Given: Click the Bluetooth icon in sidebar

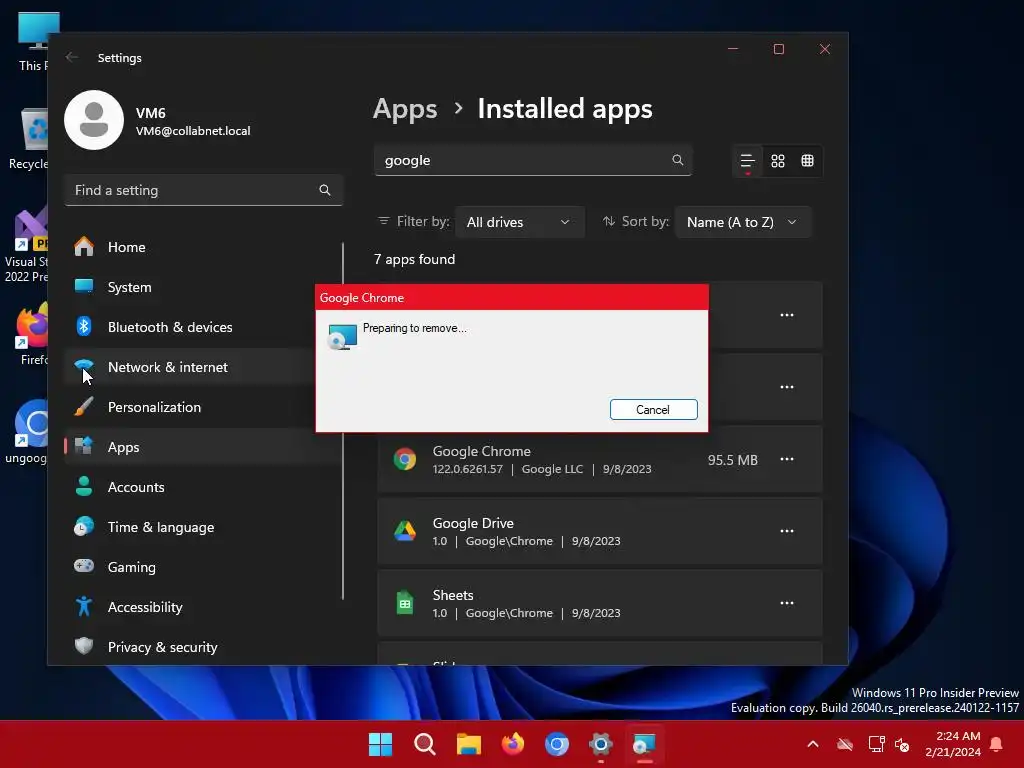Looking at the screenshot, I should (84, 326).
